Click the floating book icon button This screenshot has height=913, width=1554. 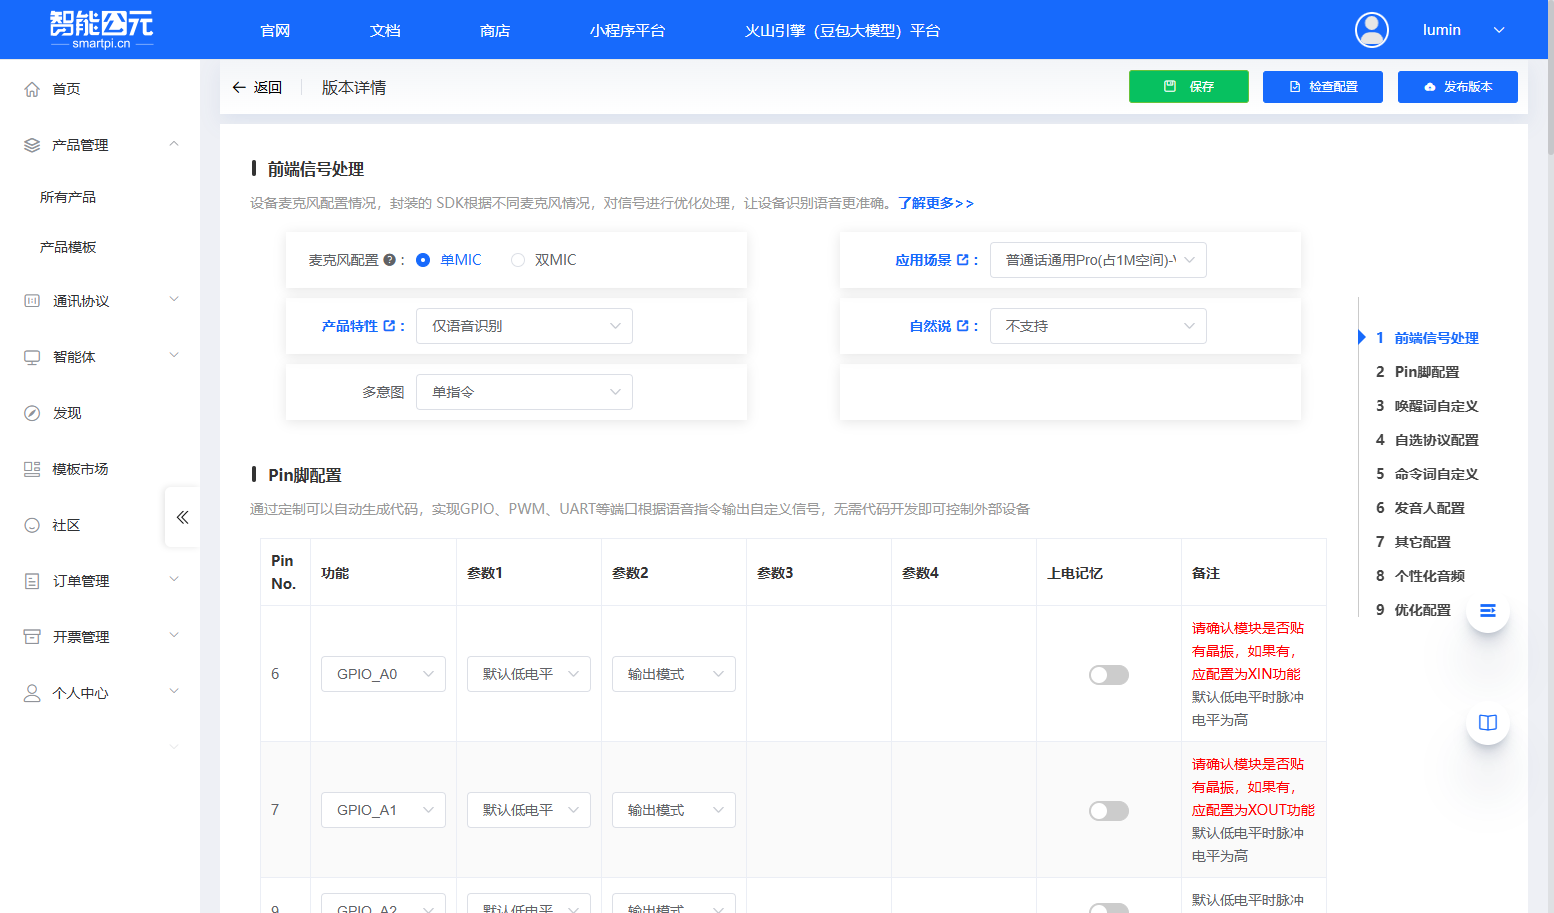(x=1487, y=723)
